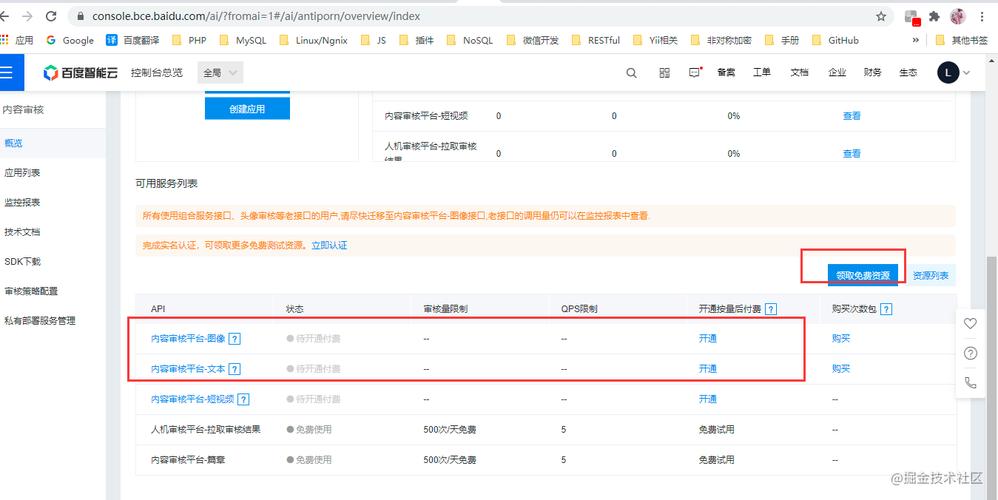Open the RESTful bookmark folder
Screen dimensions: 998x500
(x=595, y=40)
